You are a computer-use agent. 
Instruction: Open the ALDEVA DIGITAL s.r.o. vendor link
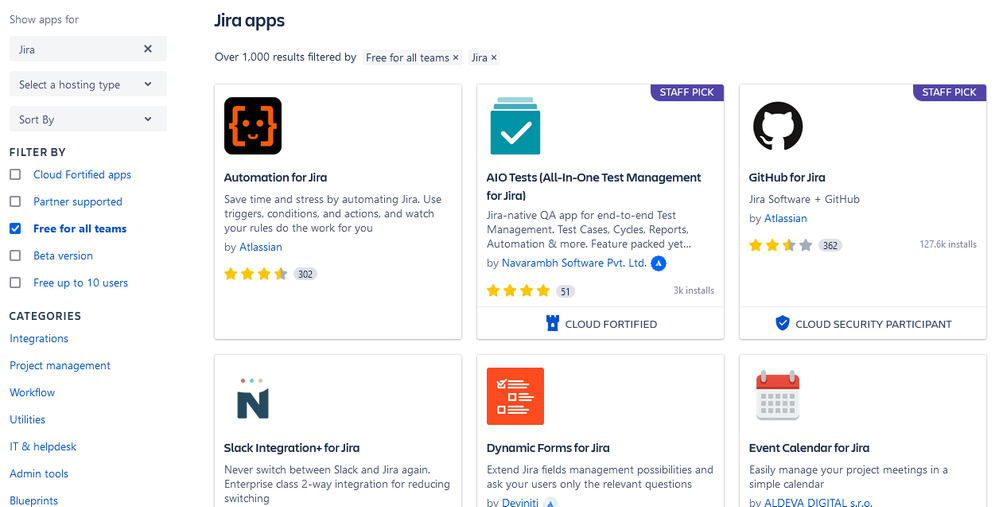pyautogui.click(x=818, y=503)
